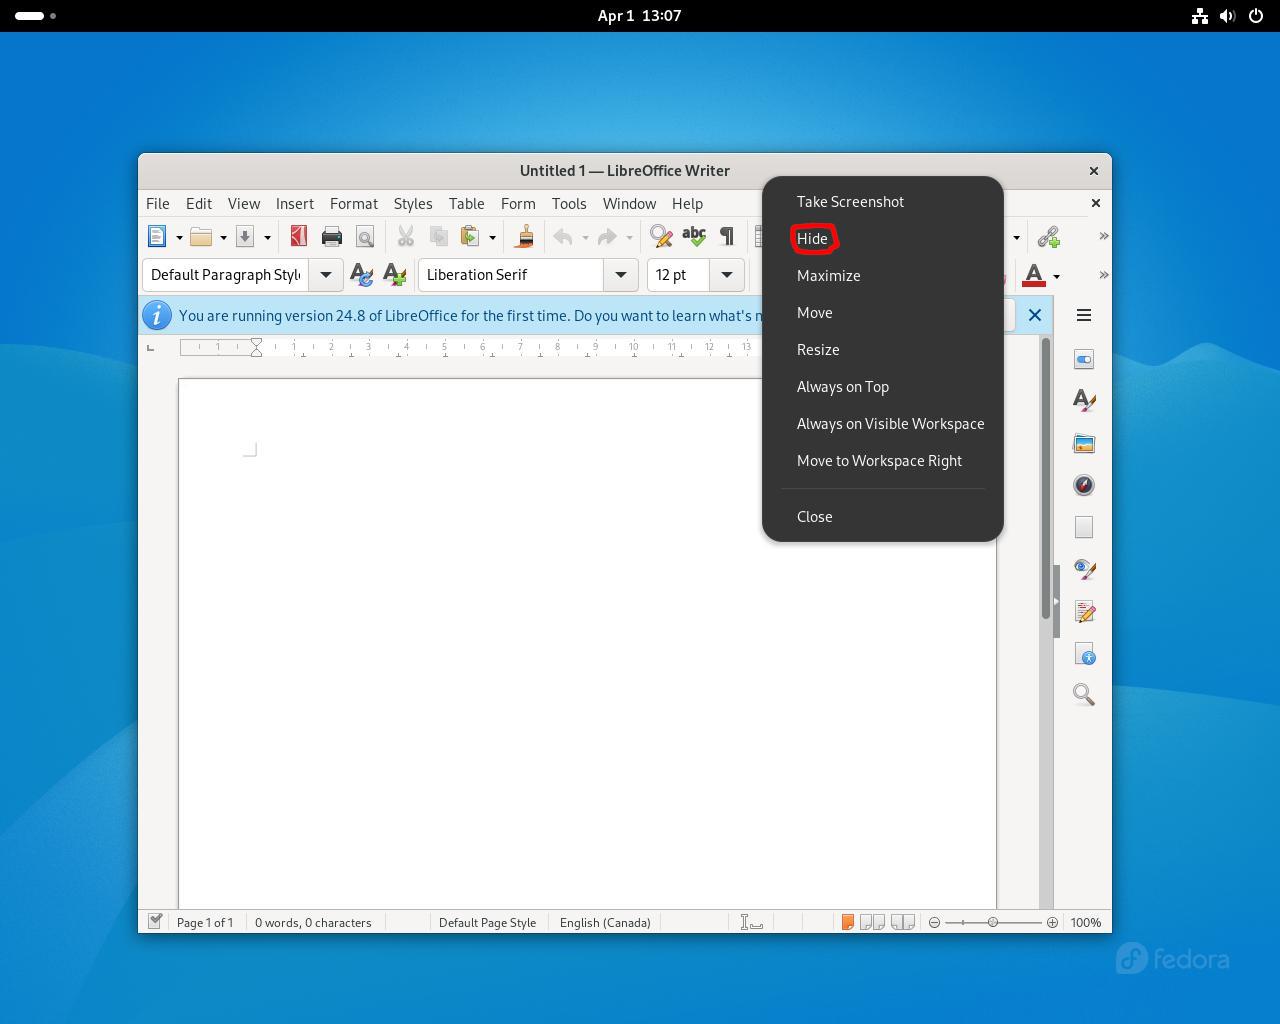
Task: Open sidebar Accessibility Check icon
Action: (x=1084, y=654)
